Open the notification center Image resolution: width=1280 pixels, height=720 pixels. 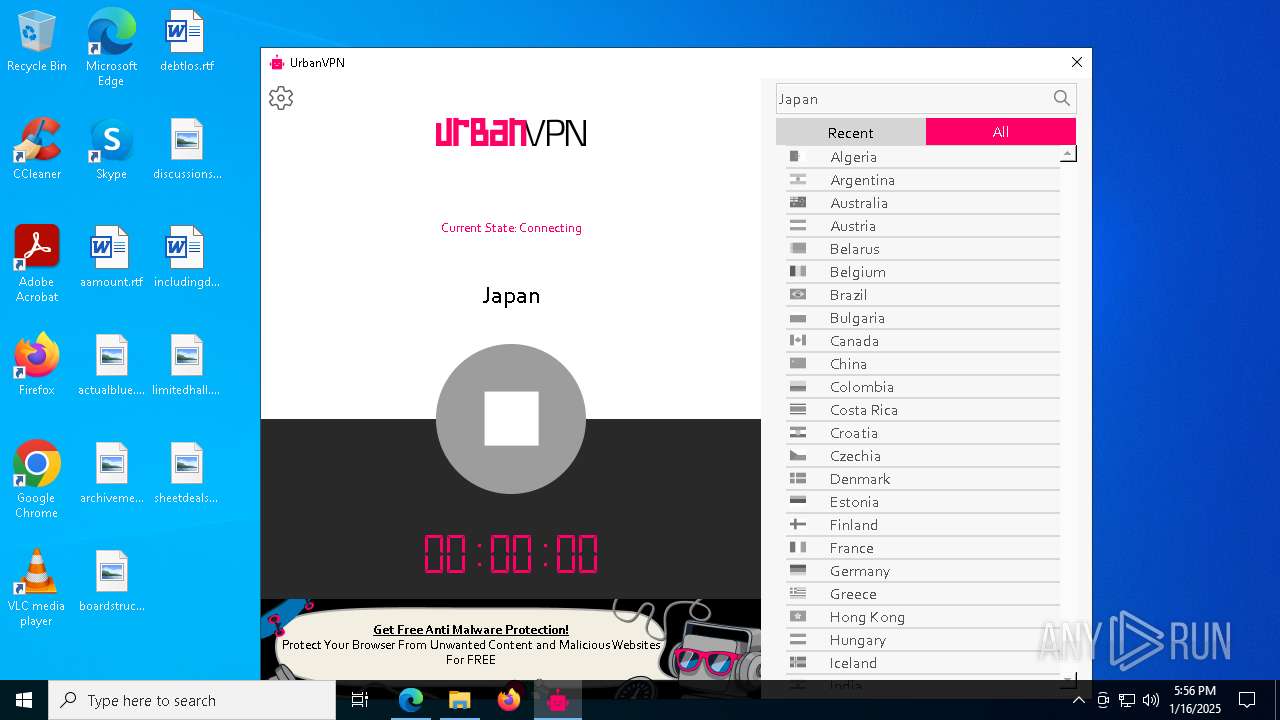coord(1247,700)
